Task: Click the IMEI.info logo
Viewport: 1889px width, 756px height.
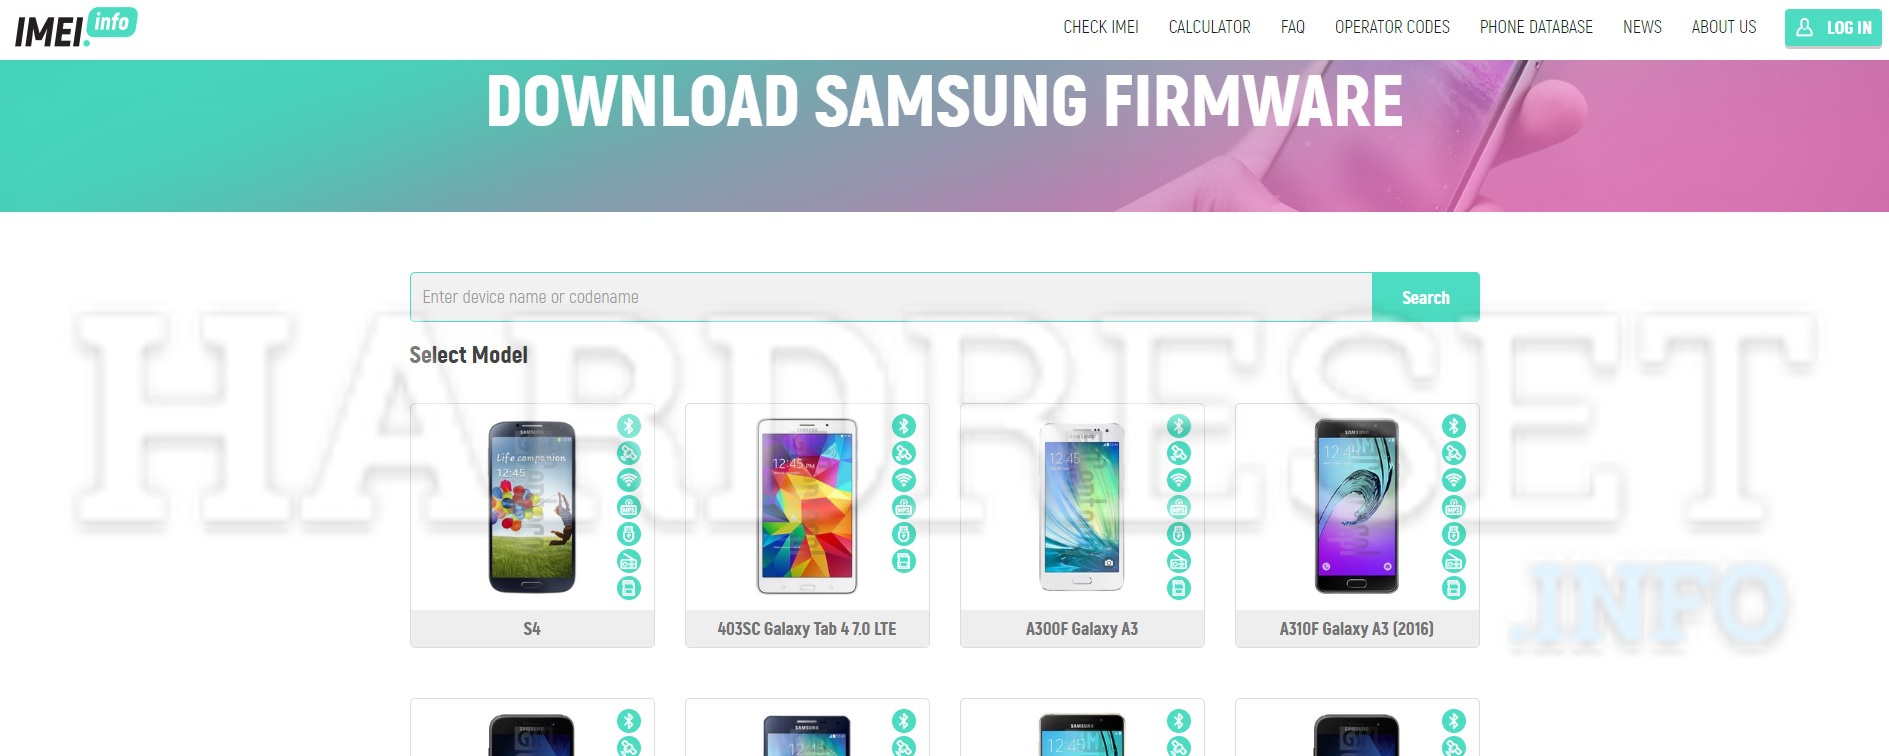Action: coord(76,28)
